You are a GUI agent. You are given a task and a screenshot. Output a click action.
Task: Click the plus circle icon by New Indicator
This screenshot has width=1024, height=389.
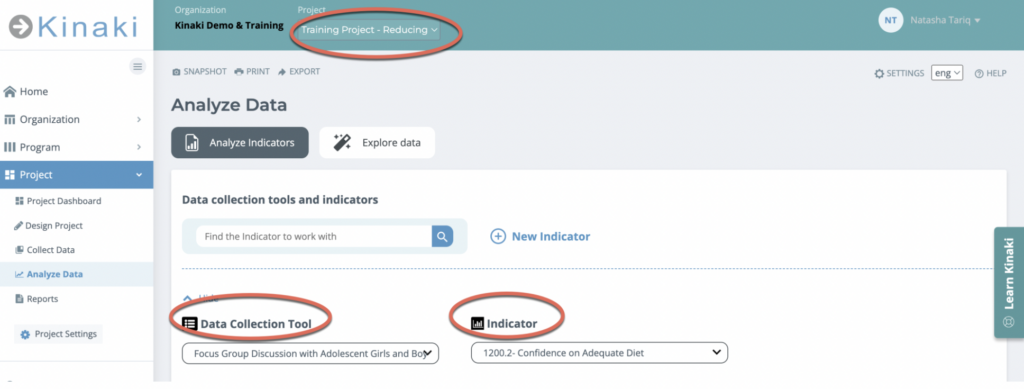click(498, 236)
